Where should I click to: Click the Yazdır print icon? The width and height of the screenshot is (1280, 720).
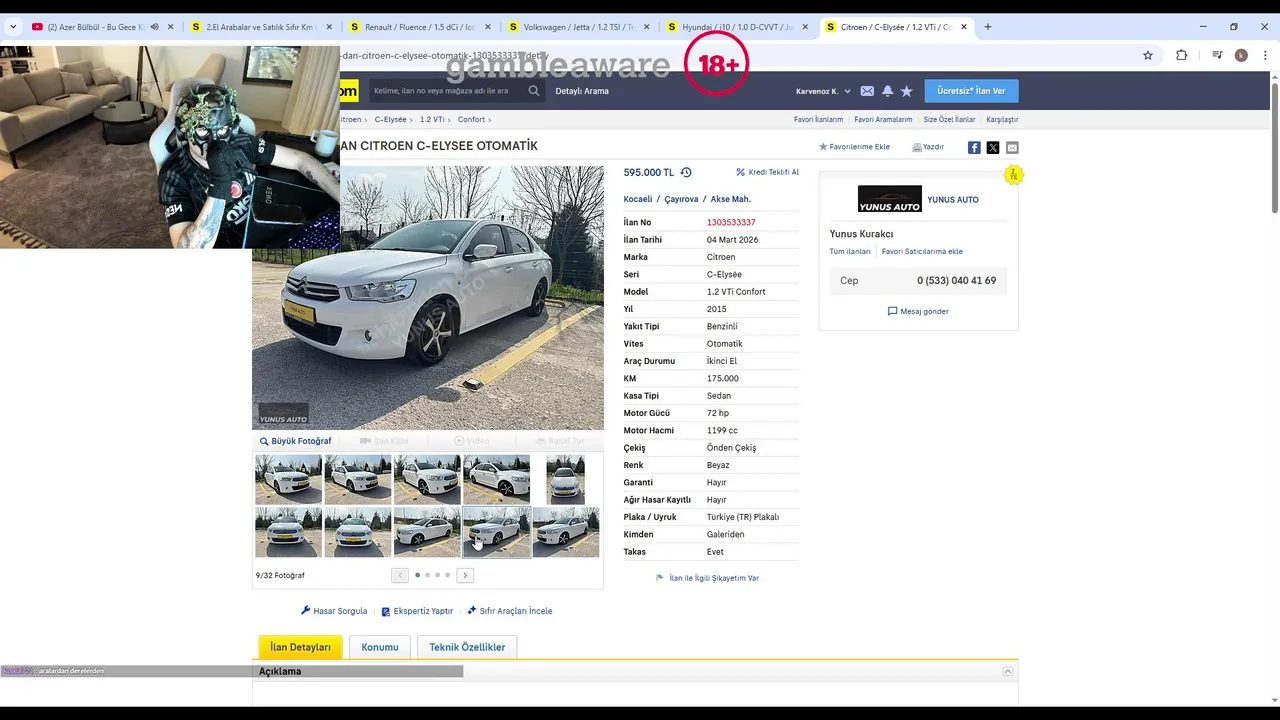(917, 147)
